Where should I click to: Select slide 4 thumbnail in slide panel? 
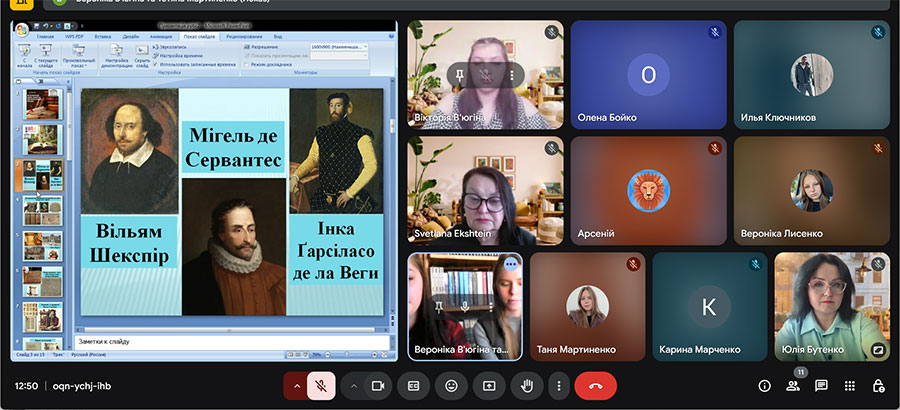click(x=42, y=211)
